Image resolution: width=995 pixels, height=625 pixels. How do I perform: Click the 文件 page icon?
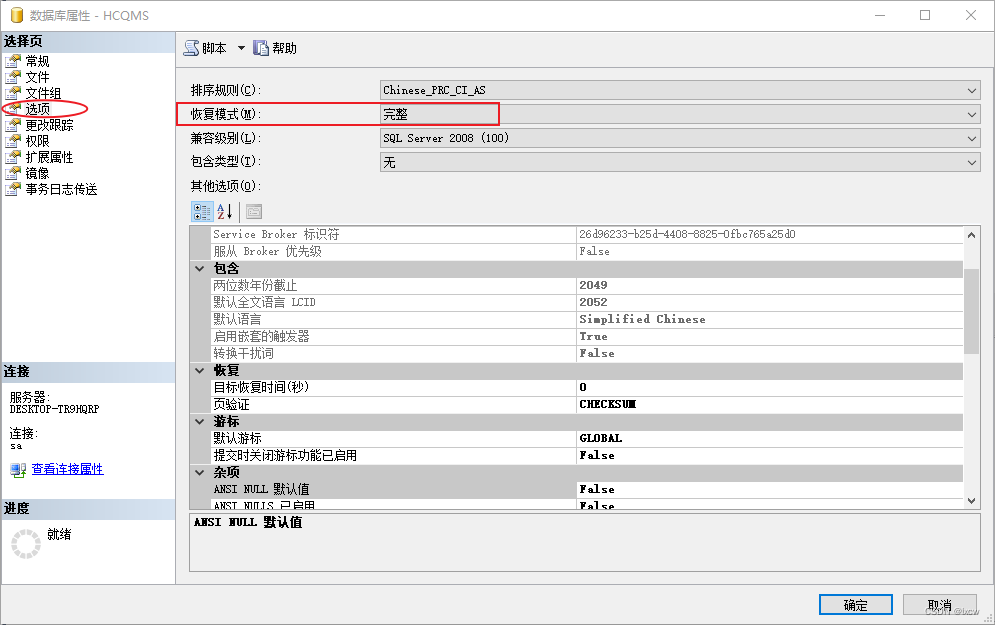[x=13, y=77]
